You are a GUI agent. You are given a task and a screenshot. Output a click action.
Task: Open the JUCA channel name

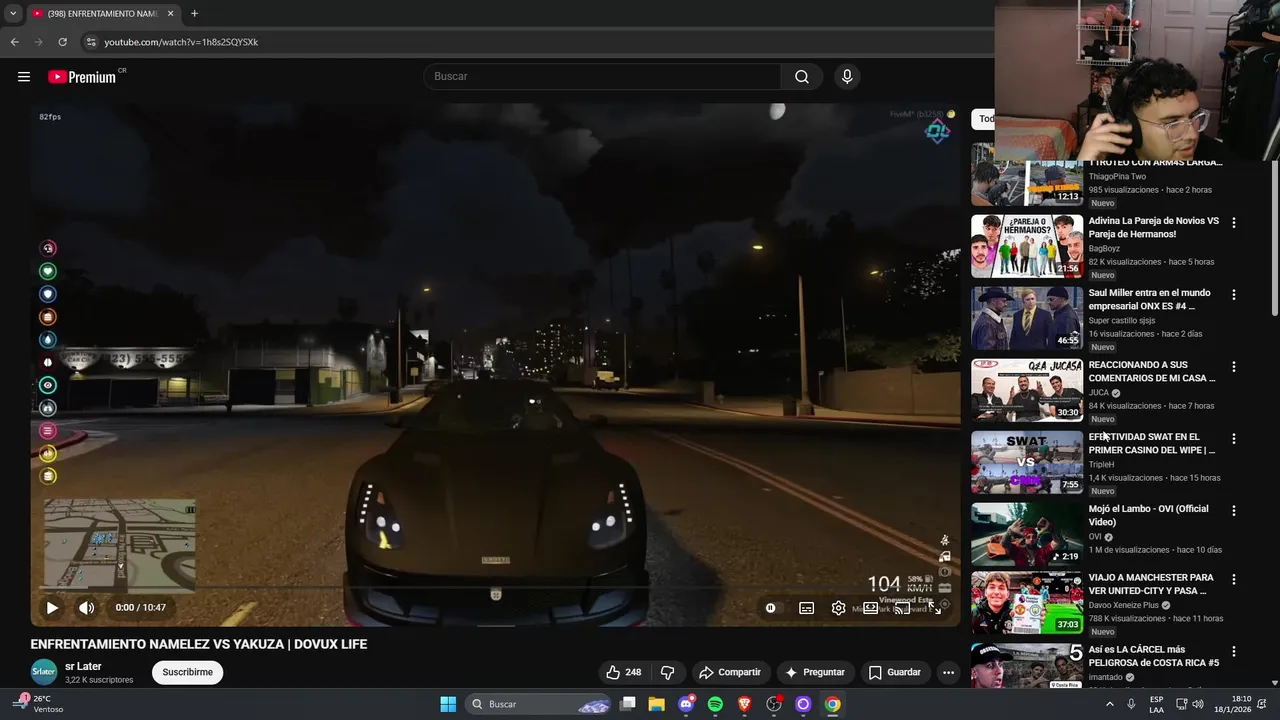tap(1099, 393)
